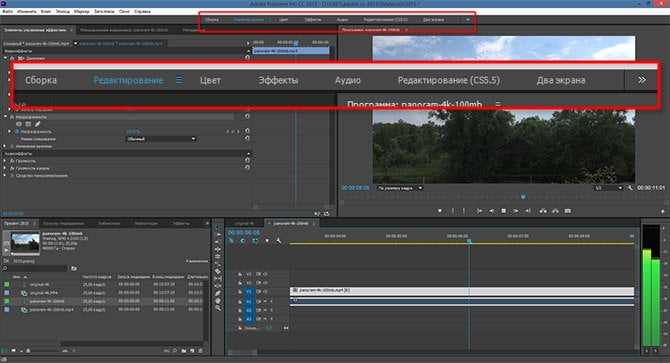Create an ellipse mask under Непрозрачность
This screenshot has width=670, height=363.
click(x=19, y=124)
